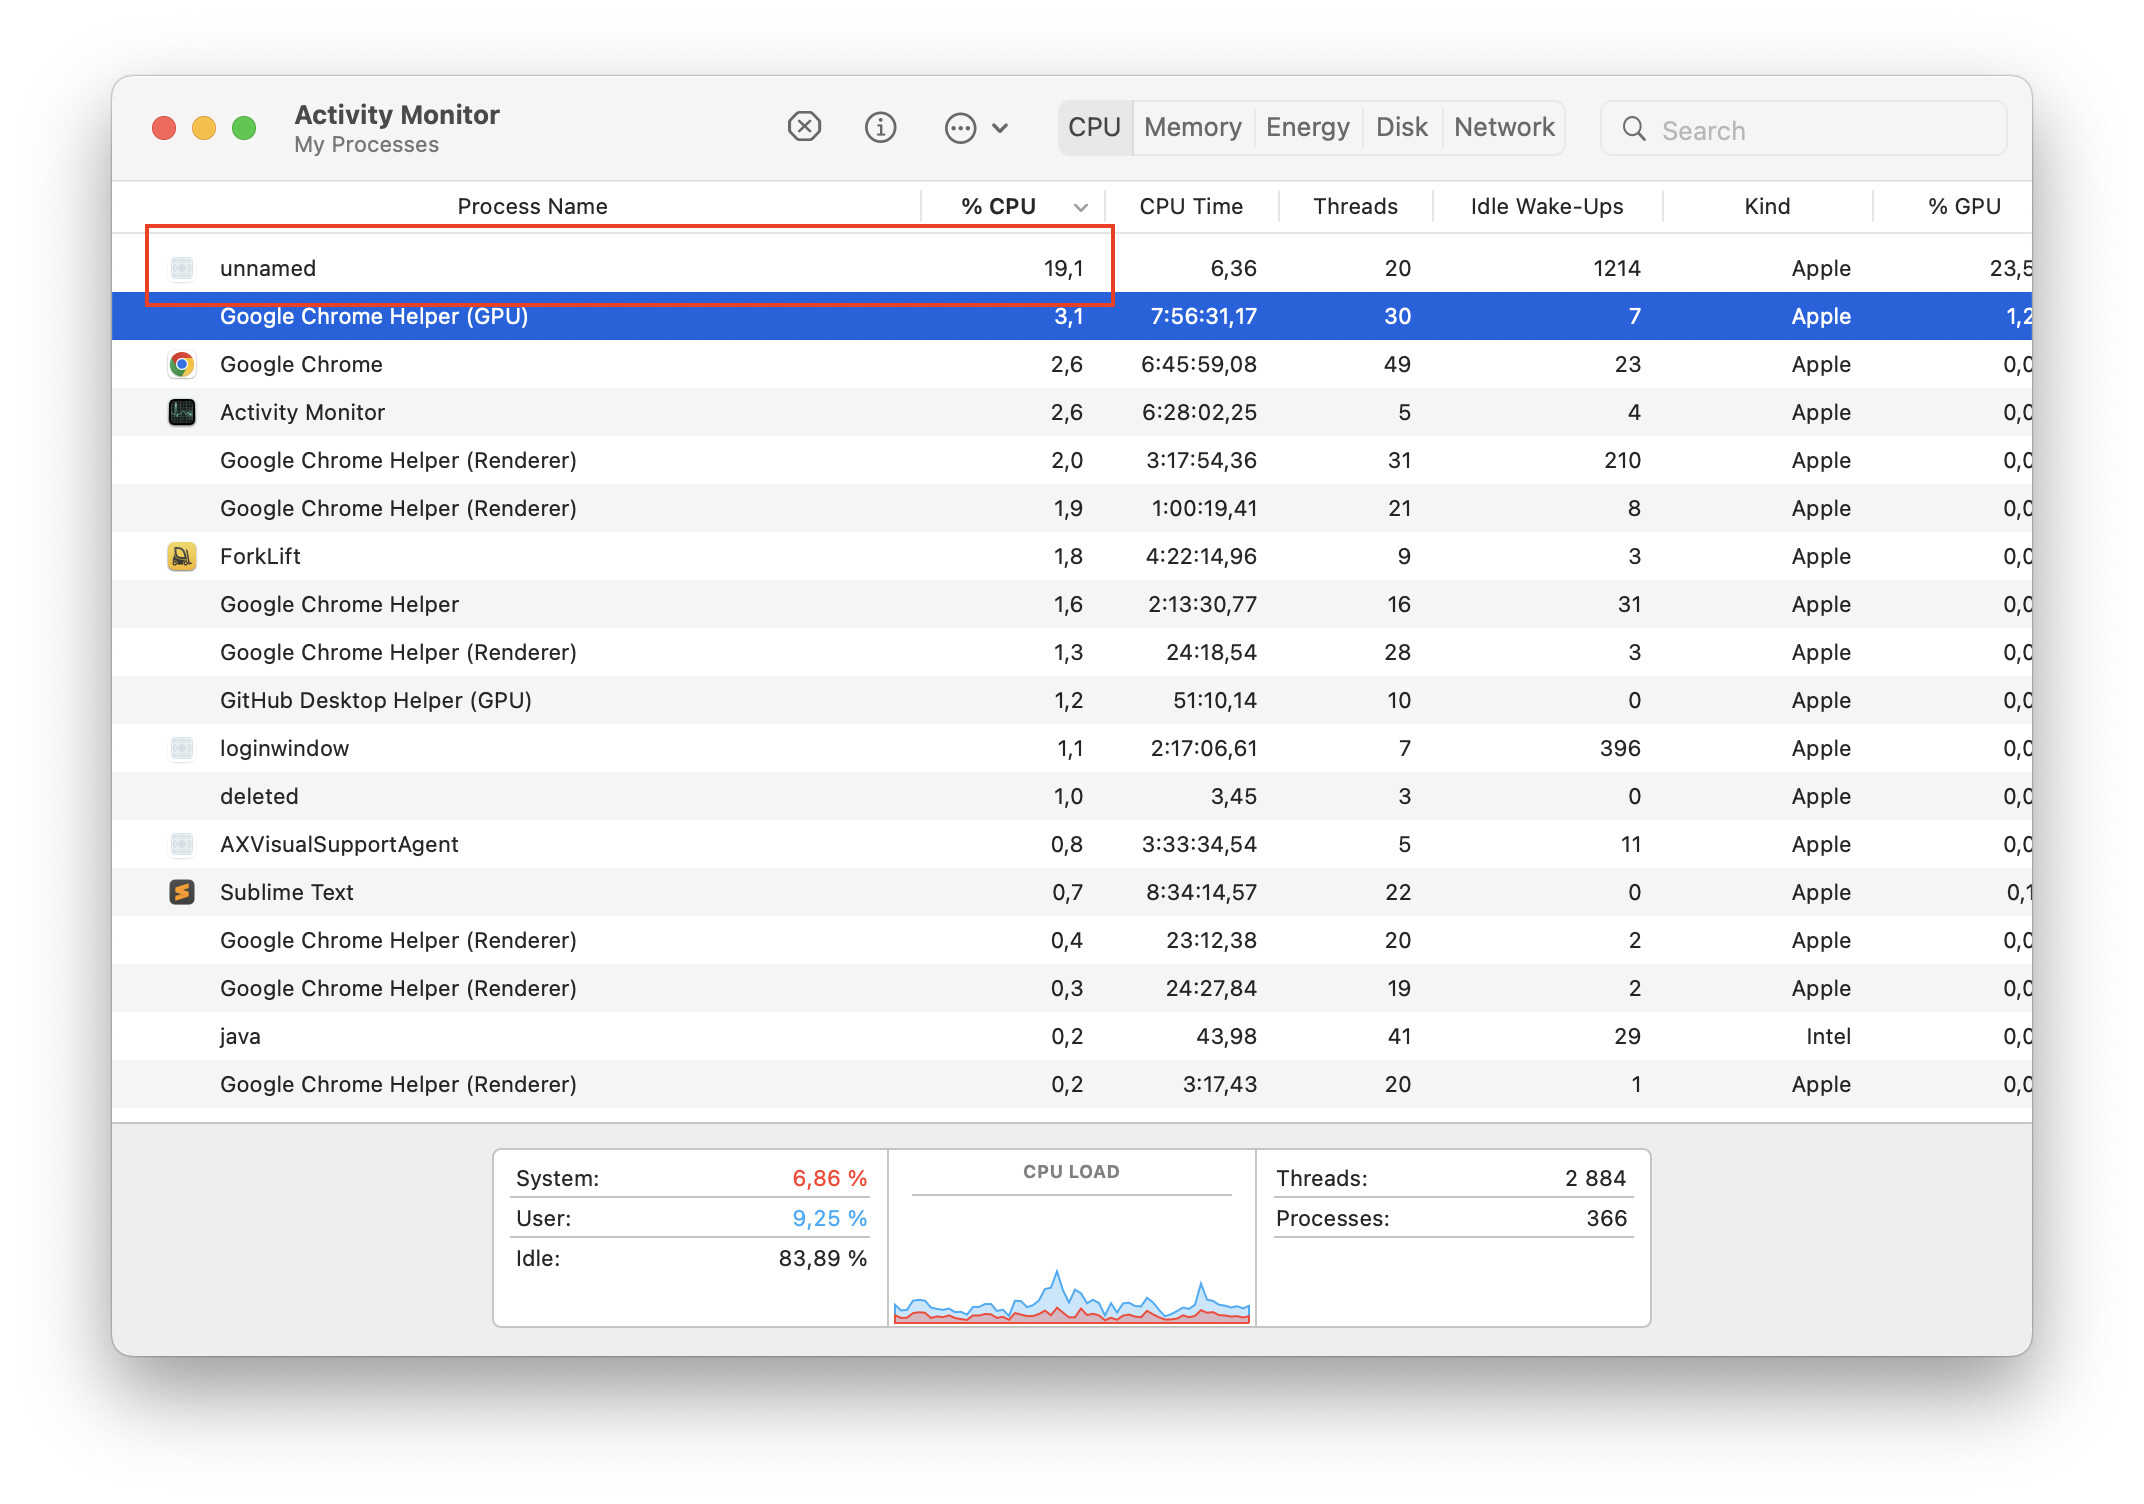Click the Stop process X icon
This screenshot has height=1504, width=2144.
[x=804, y=127]
